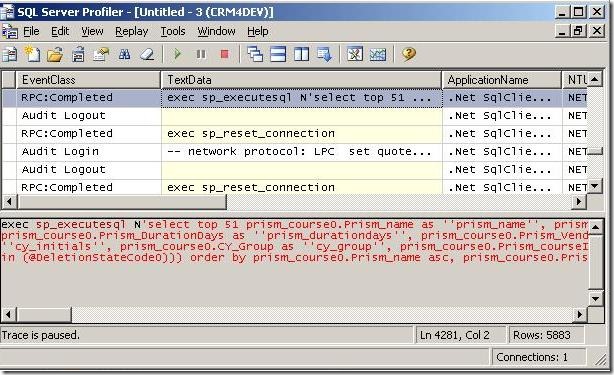Open the Tools menu
Viewport: 614px width, 375px height.
173,31
